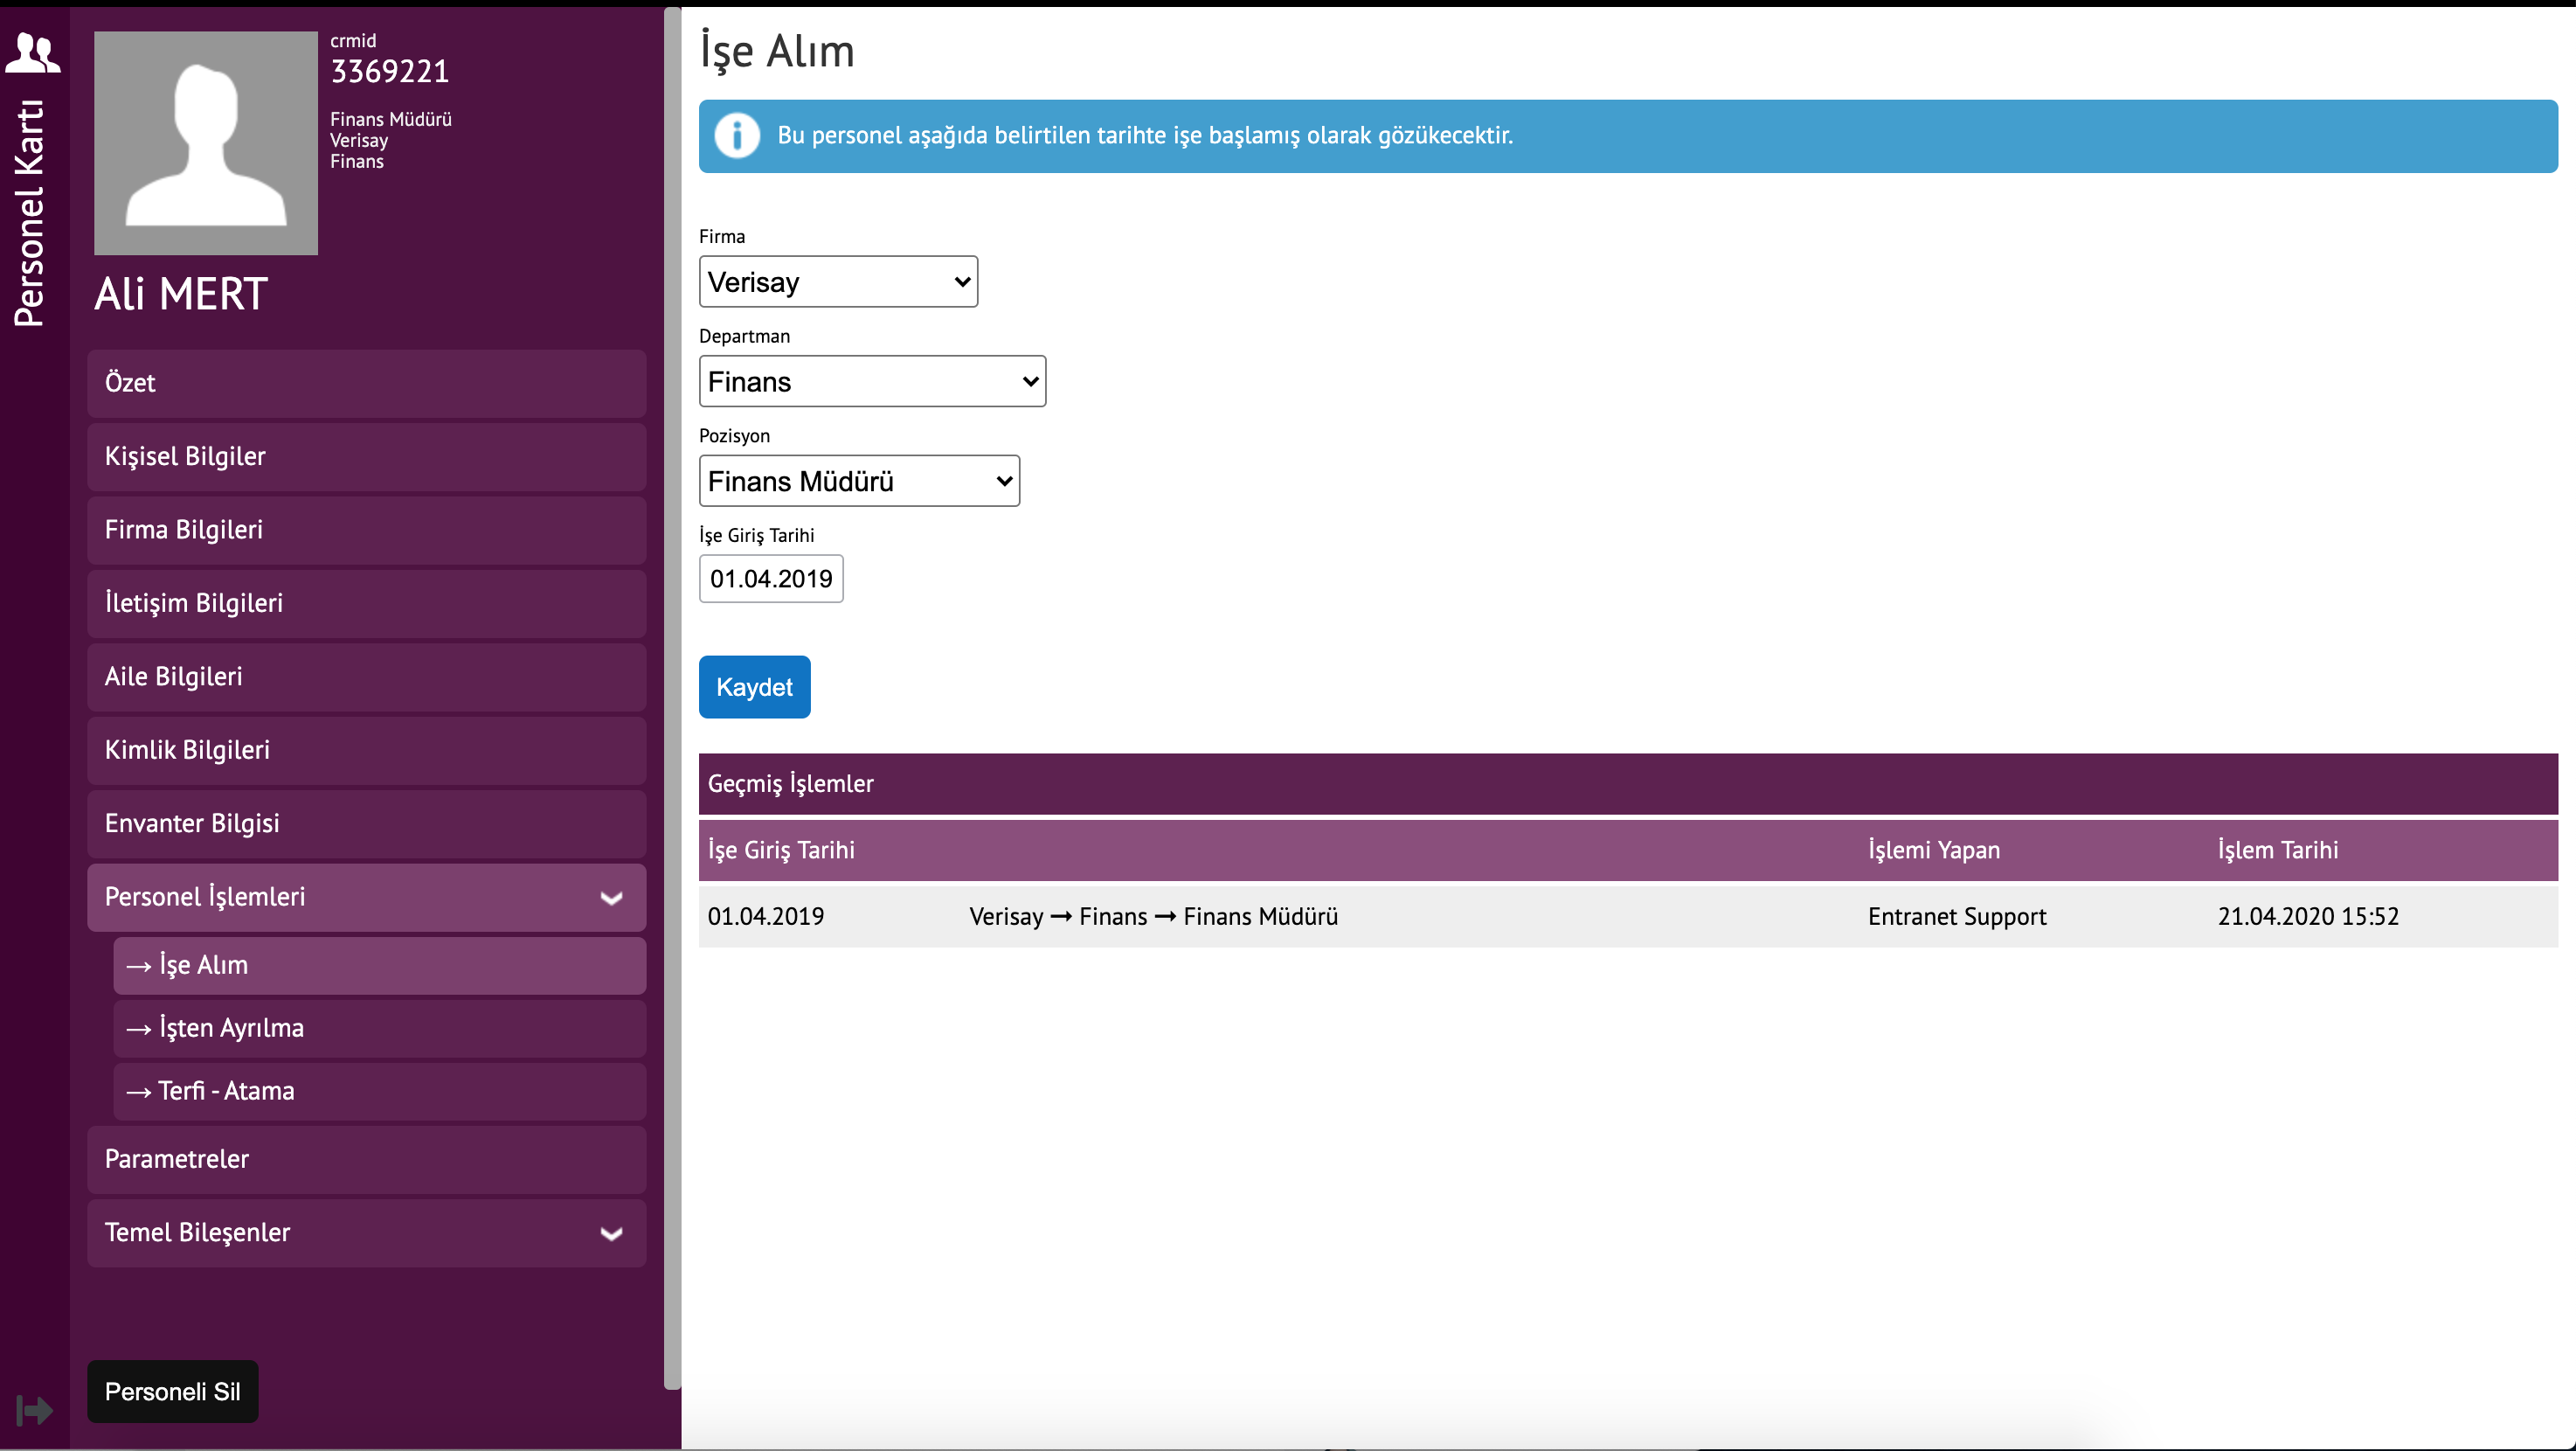Viewport: 2576px width, 1451px height.
Task: Click the sidebar vertical scrollbar
Action: coord(672,698)
